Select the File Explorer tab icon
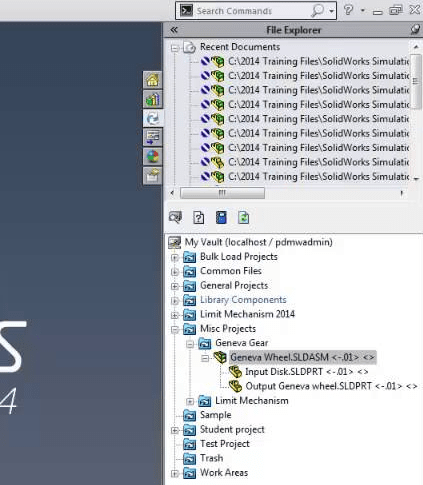Screen dimensions: 423x485 (153, 118)
